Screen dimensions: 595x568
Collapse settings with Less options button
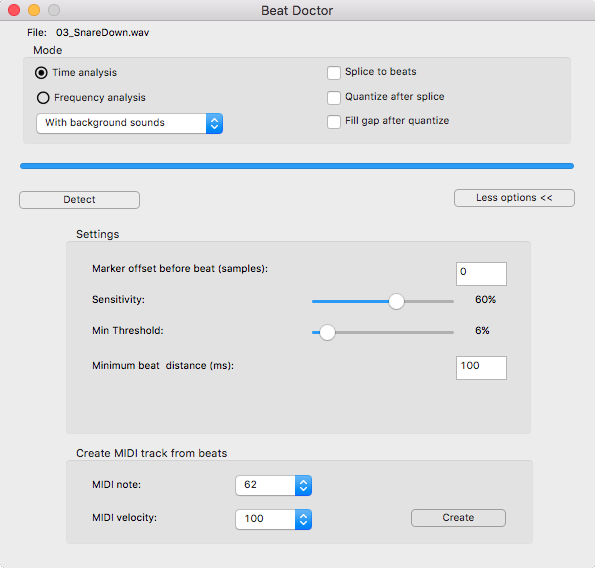pyautogui.click(x=514, y=198)
